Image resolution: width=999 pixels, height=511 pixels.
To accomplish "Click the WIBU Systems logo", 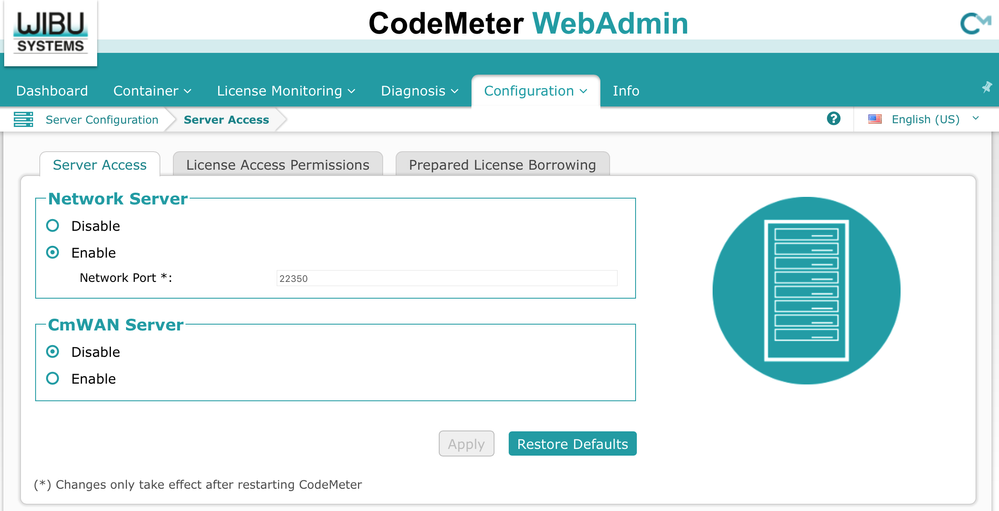I will point(50,32).
